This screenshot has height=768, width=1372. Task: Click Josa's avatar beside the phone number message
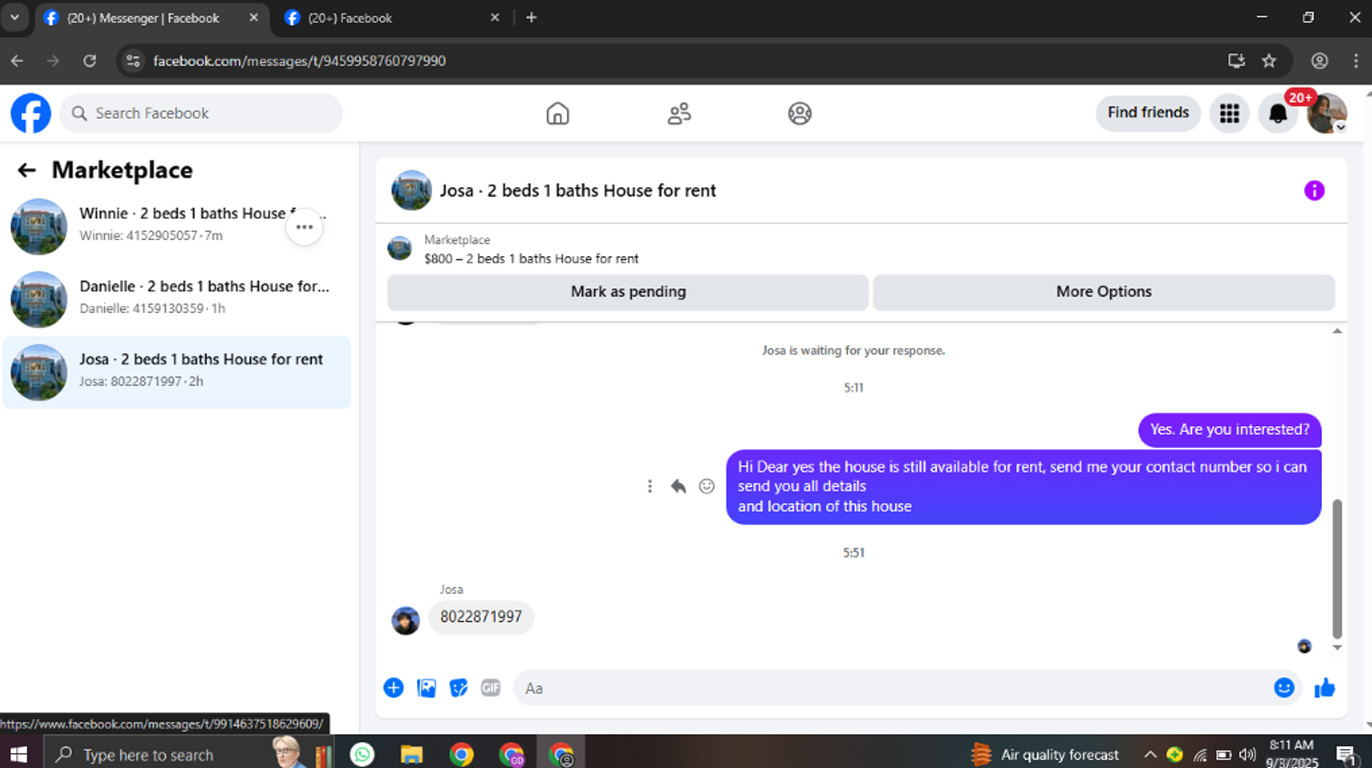405,621
